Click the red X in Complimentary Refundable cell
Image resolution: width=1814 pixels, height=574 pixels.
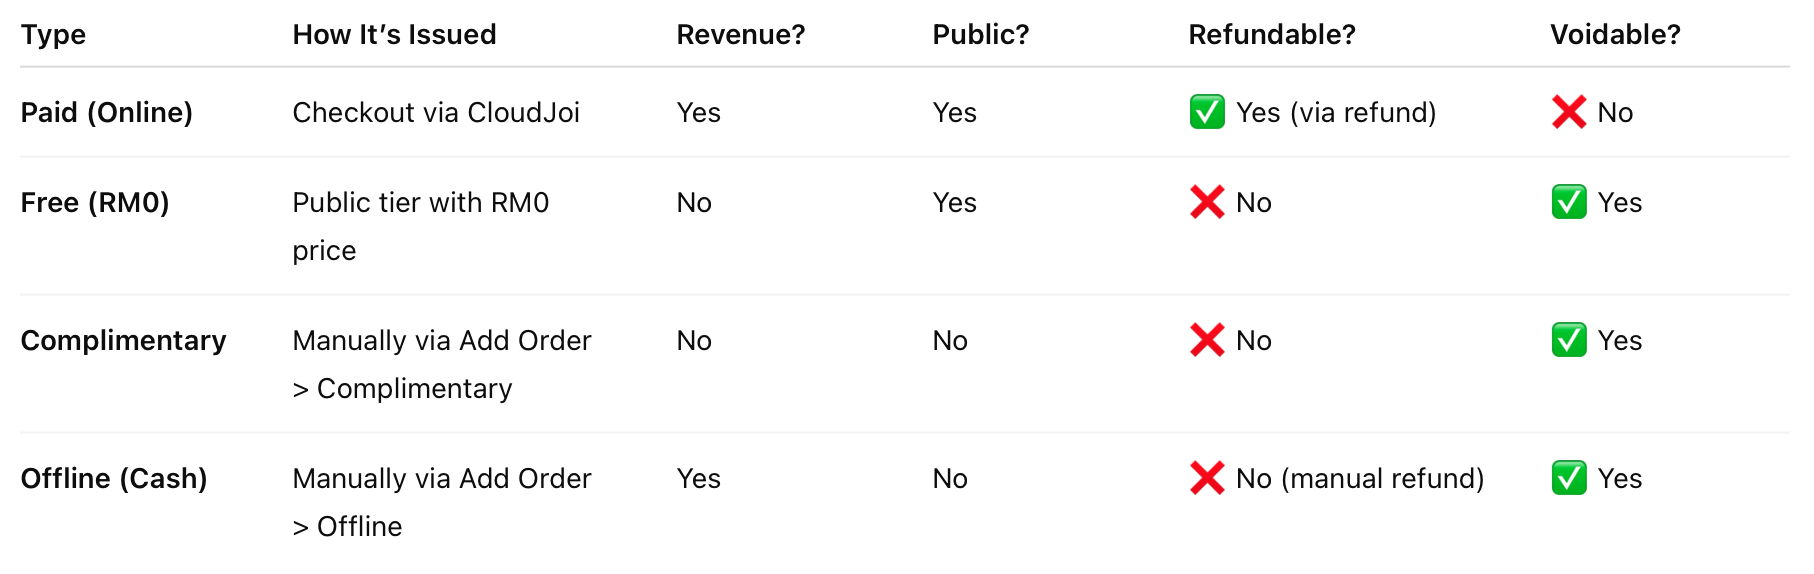pyautogui.click(x=1207, y=340)
